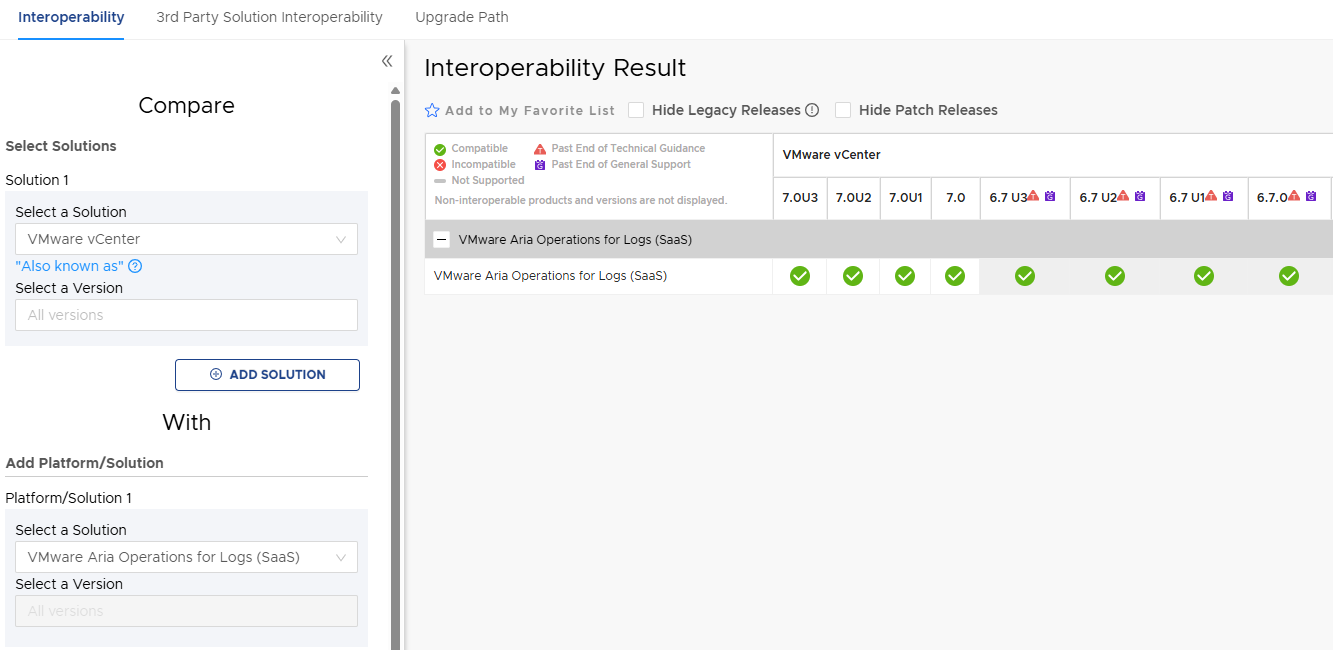The height and width of the screenshot is (650, 1333).
Task: Switch to 3rd Party Solution Interoperability tab
Action: click(269, 17)
